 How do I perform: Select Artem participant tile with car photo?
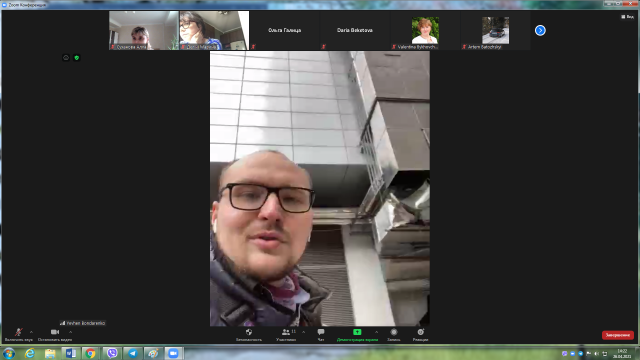click(x=495, y=30)
